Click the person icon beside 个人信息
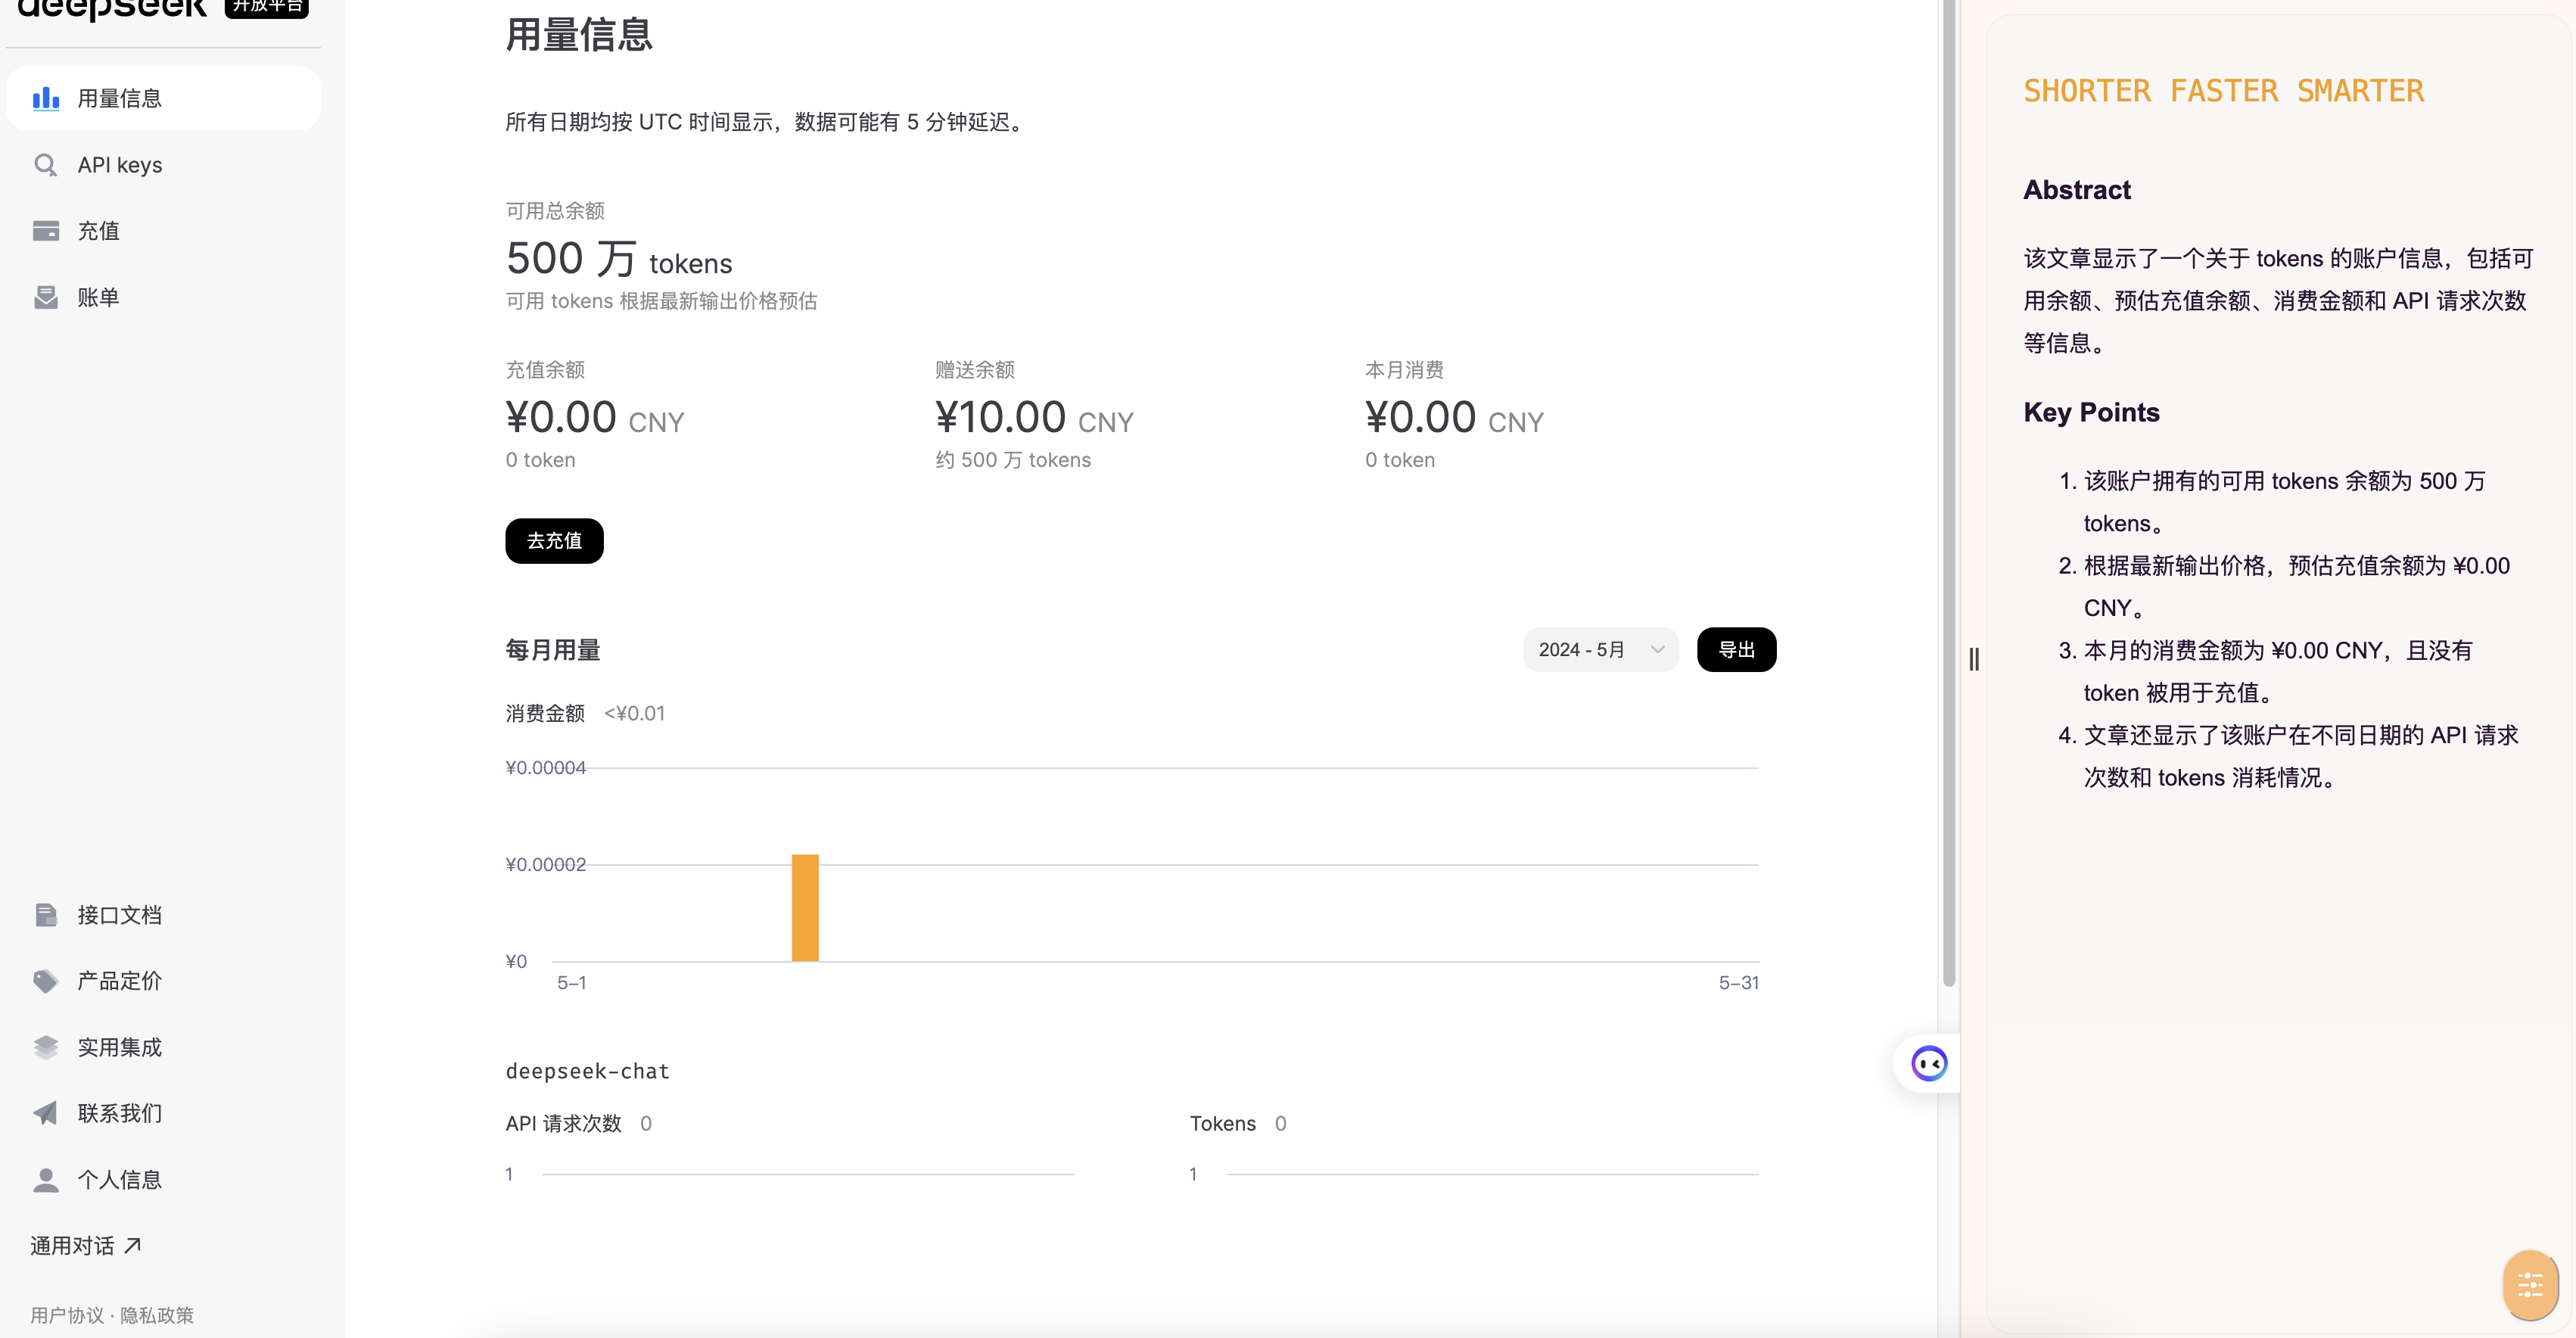Screen dimensions: 2576x1338 [46, 1180]
